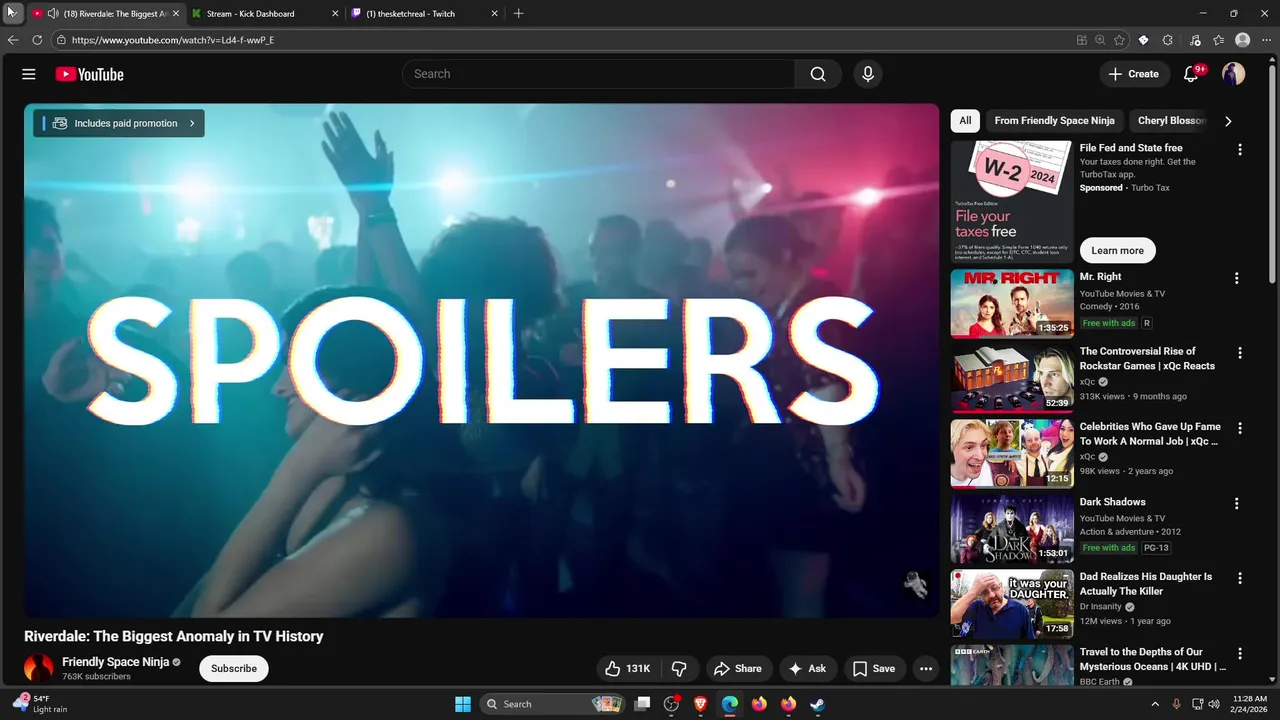The width and height of the screenshot is (1280, 720).
Task: Click the search magnifier button
Action: (818, 74)
